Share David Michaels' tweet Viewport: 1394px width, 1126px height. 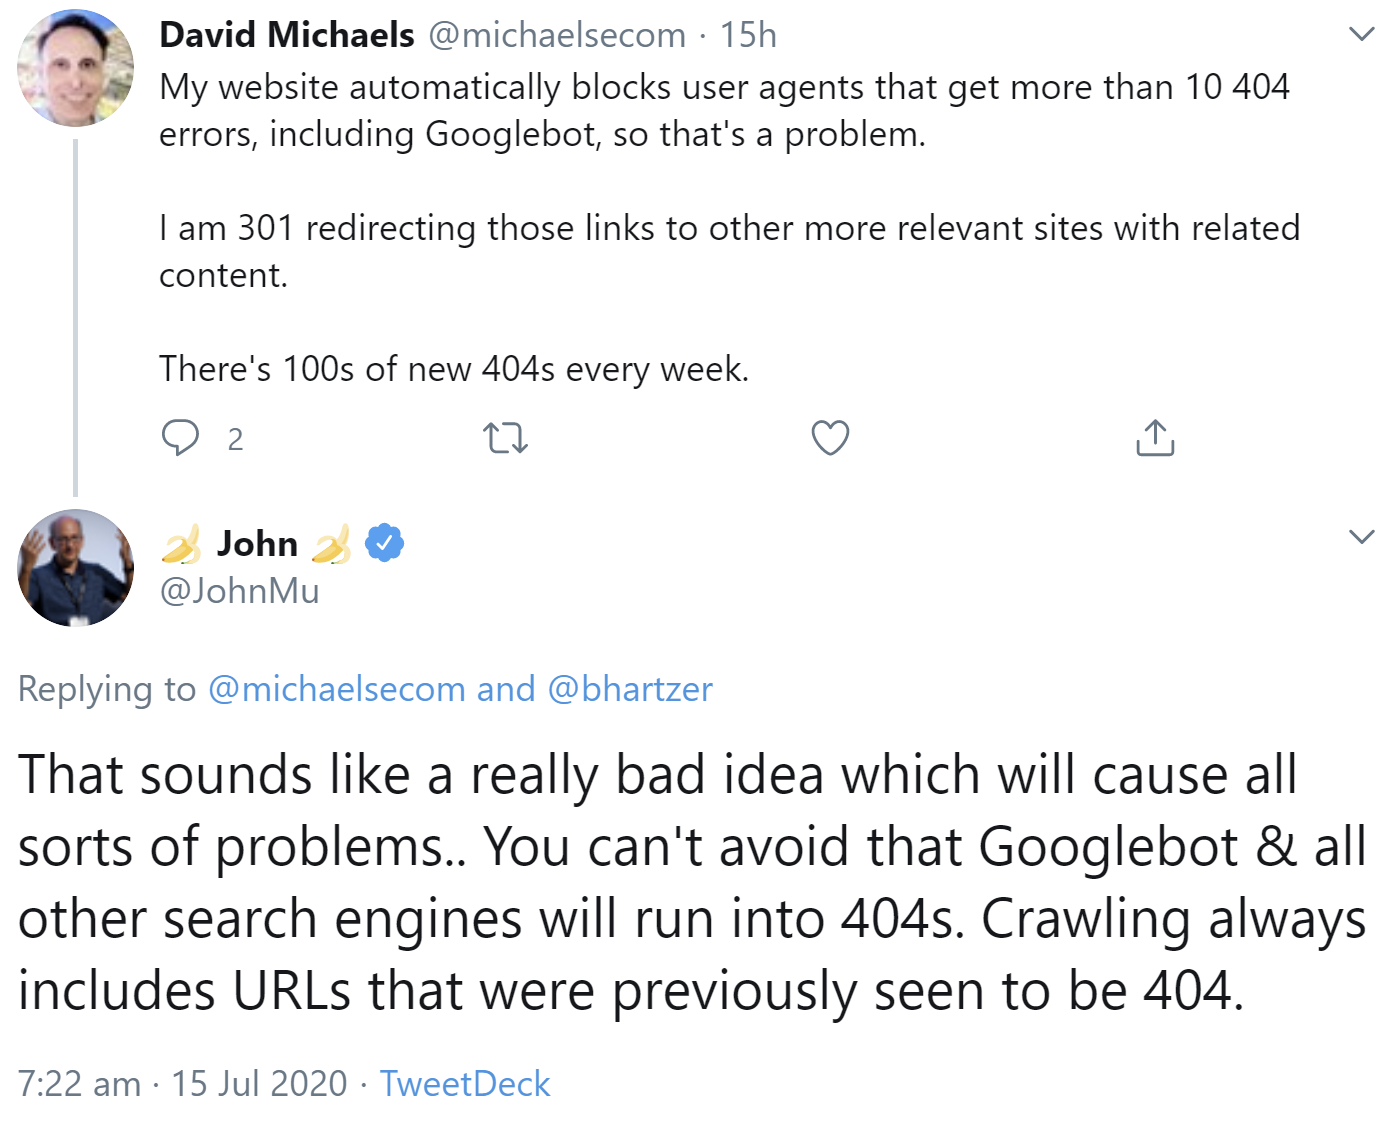(x=1155, y=437)
